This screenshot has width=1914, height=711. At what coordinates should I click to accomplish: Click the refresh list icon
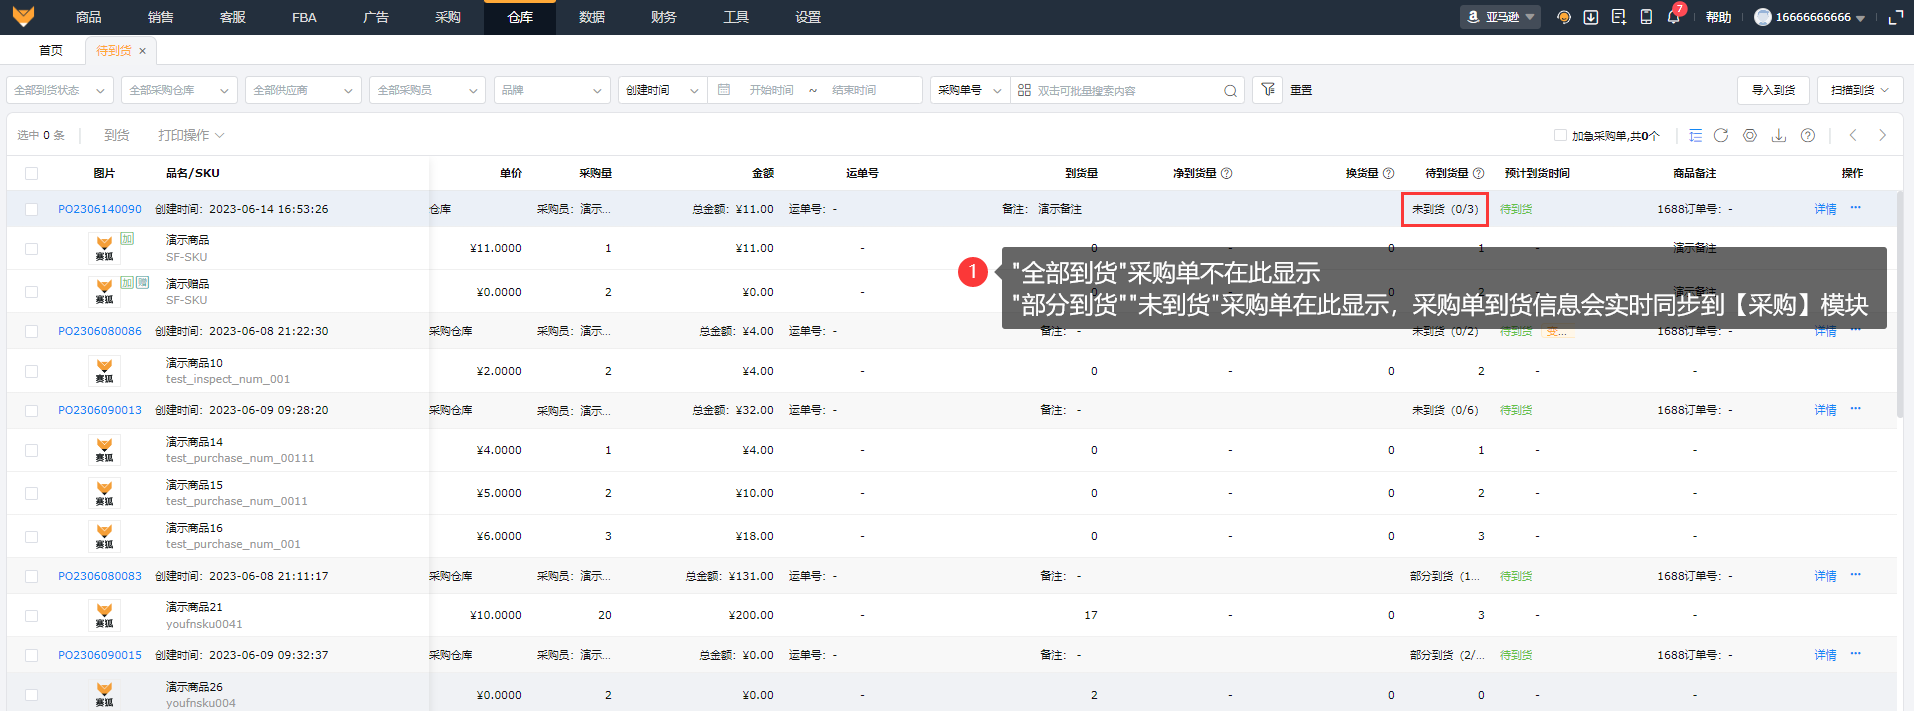1721,135
